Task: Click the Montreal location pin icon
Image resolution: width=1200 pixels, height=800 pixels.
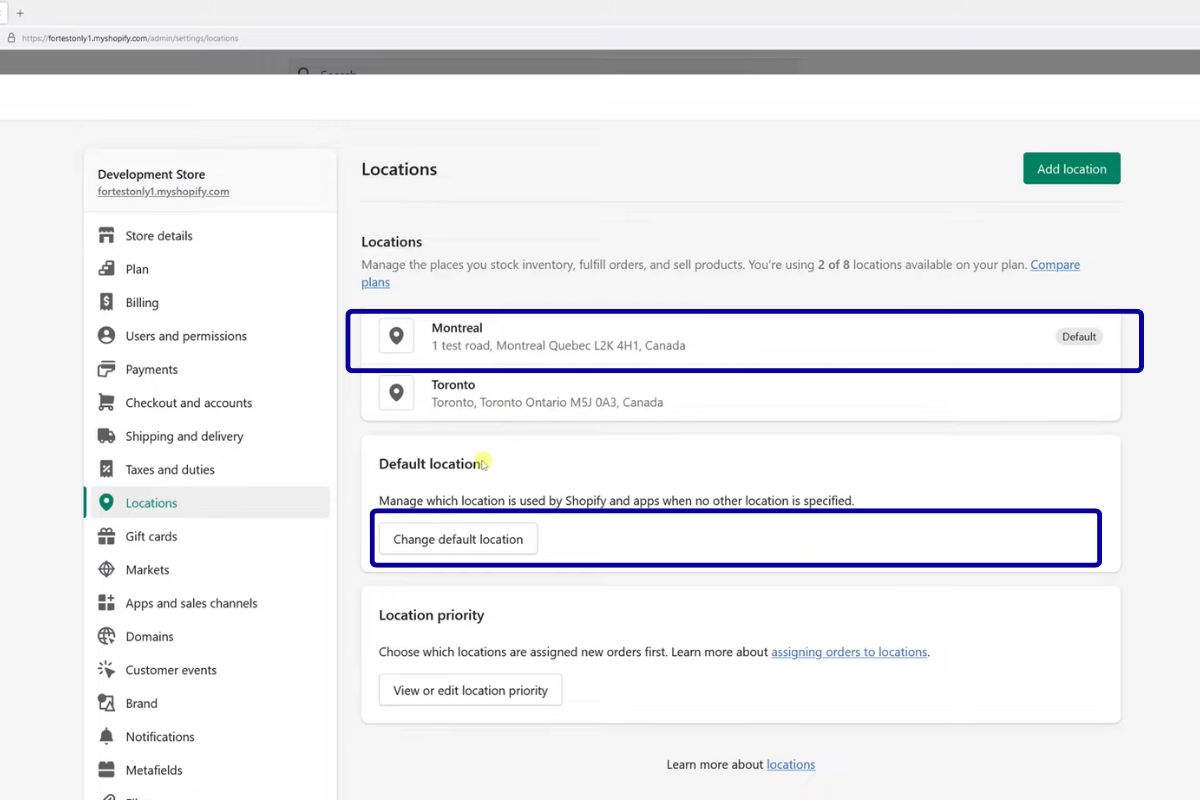Action: click(396, 336)
